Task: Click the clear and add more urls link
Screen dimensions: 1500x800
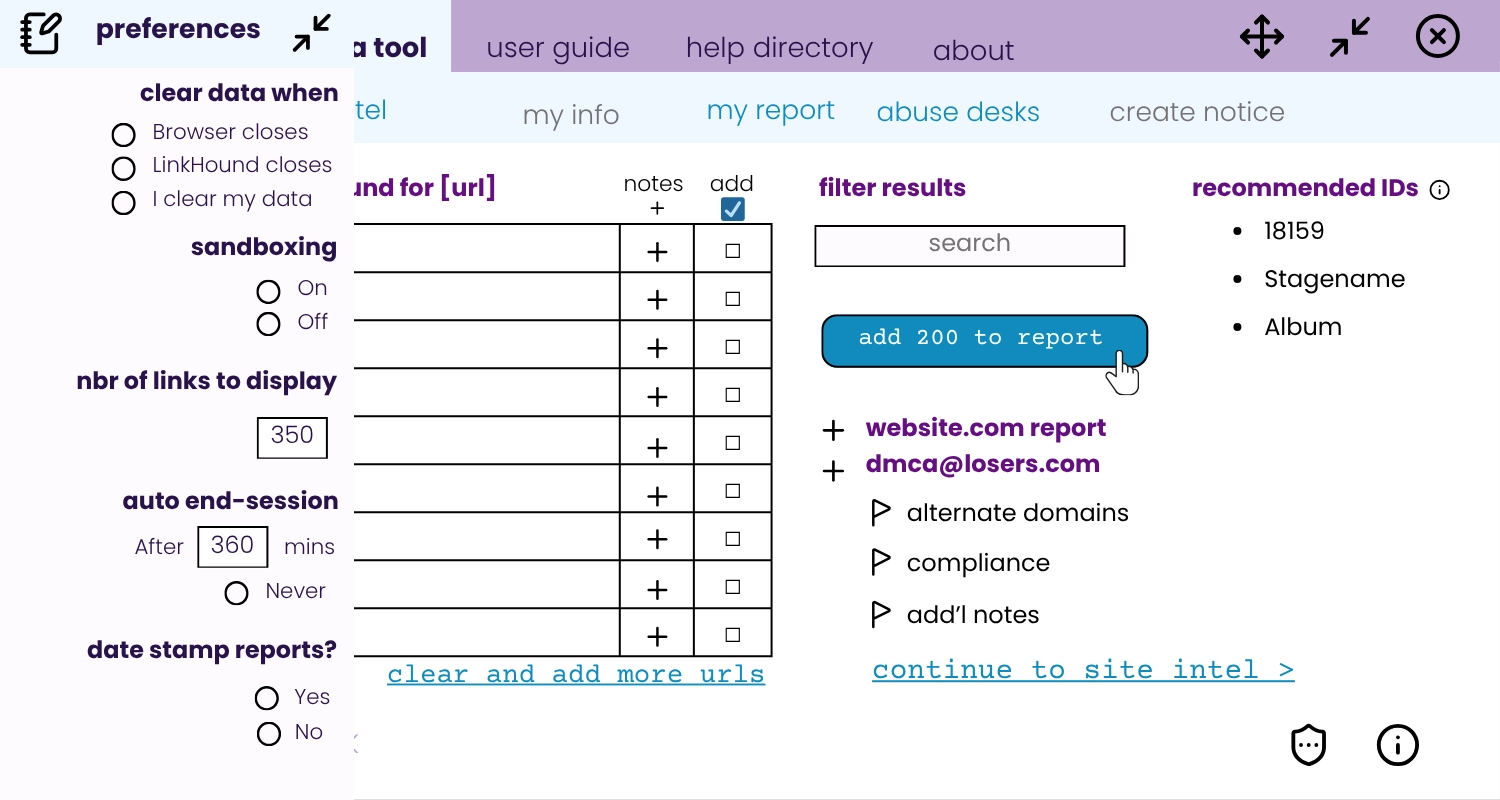Action: (576, 674)
